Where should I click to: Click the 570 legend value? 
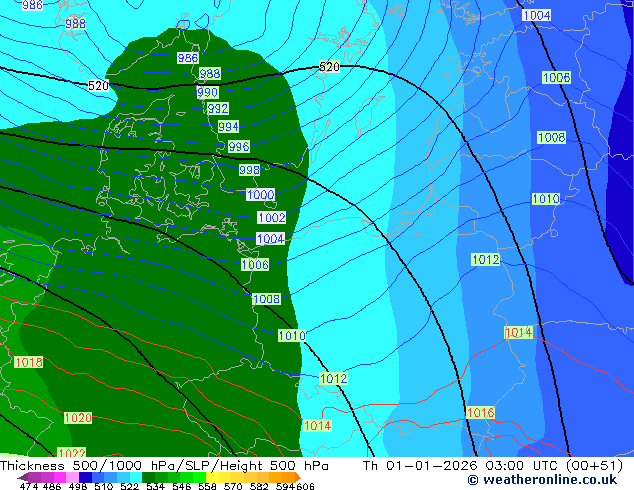click(233, 486)
